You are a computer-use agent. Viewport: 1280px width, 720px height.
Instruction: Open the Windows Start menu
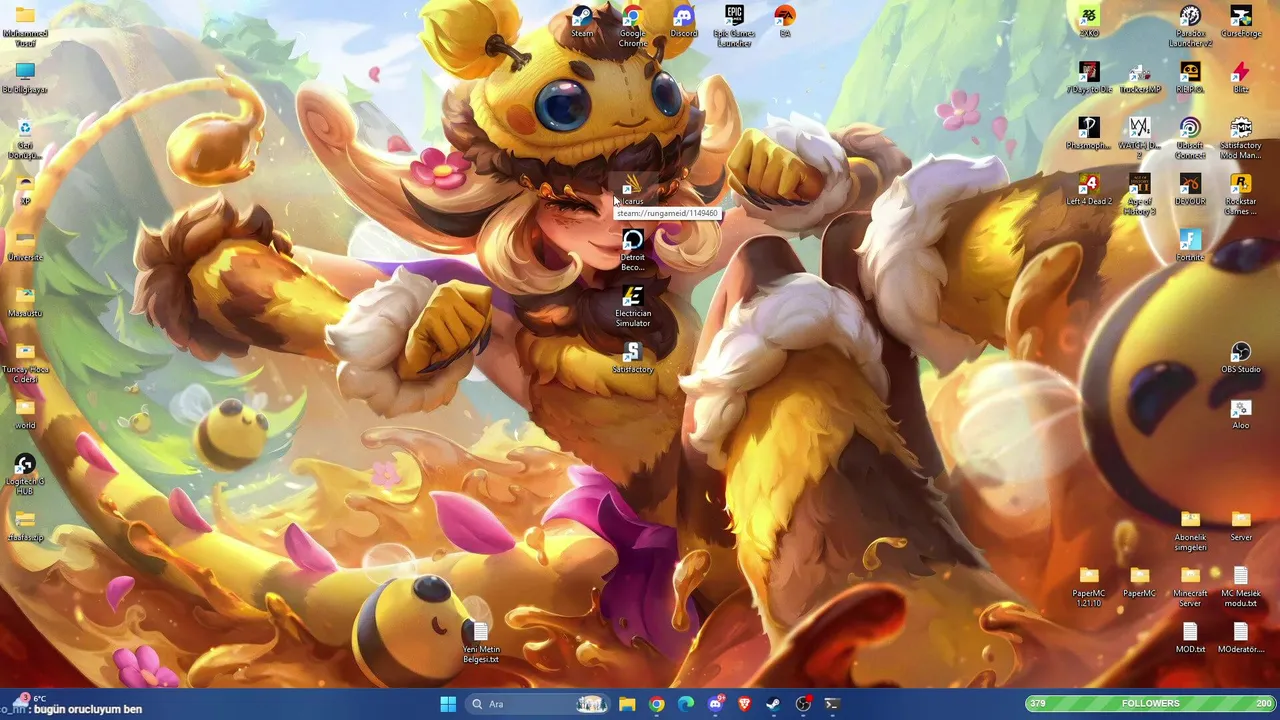click(x=448, y=704)
